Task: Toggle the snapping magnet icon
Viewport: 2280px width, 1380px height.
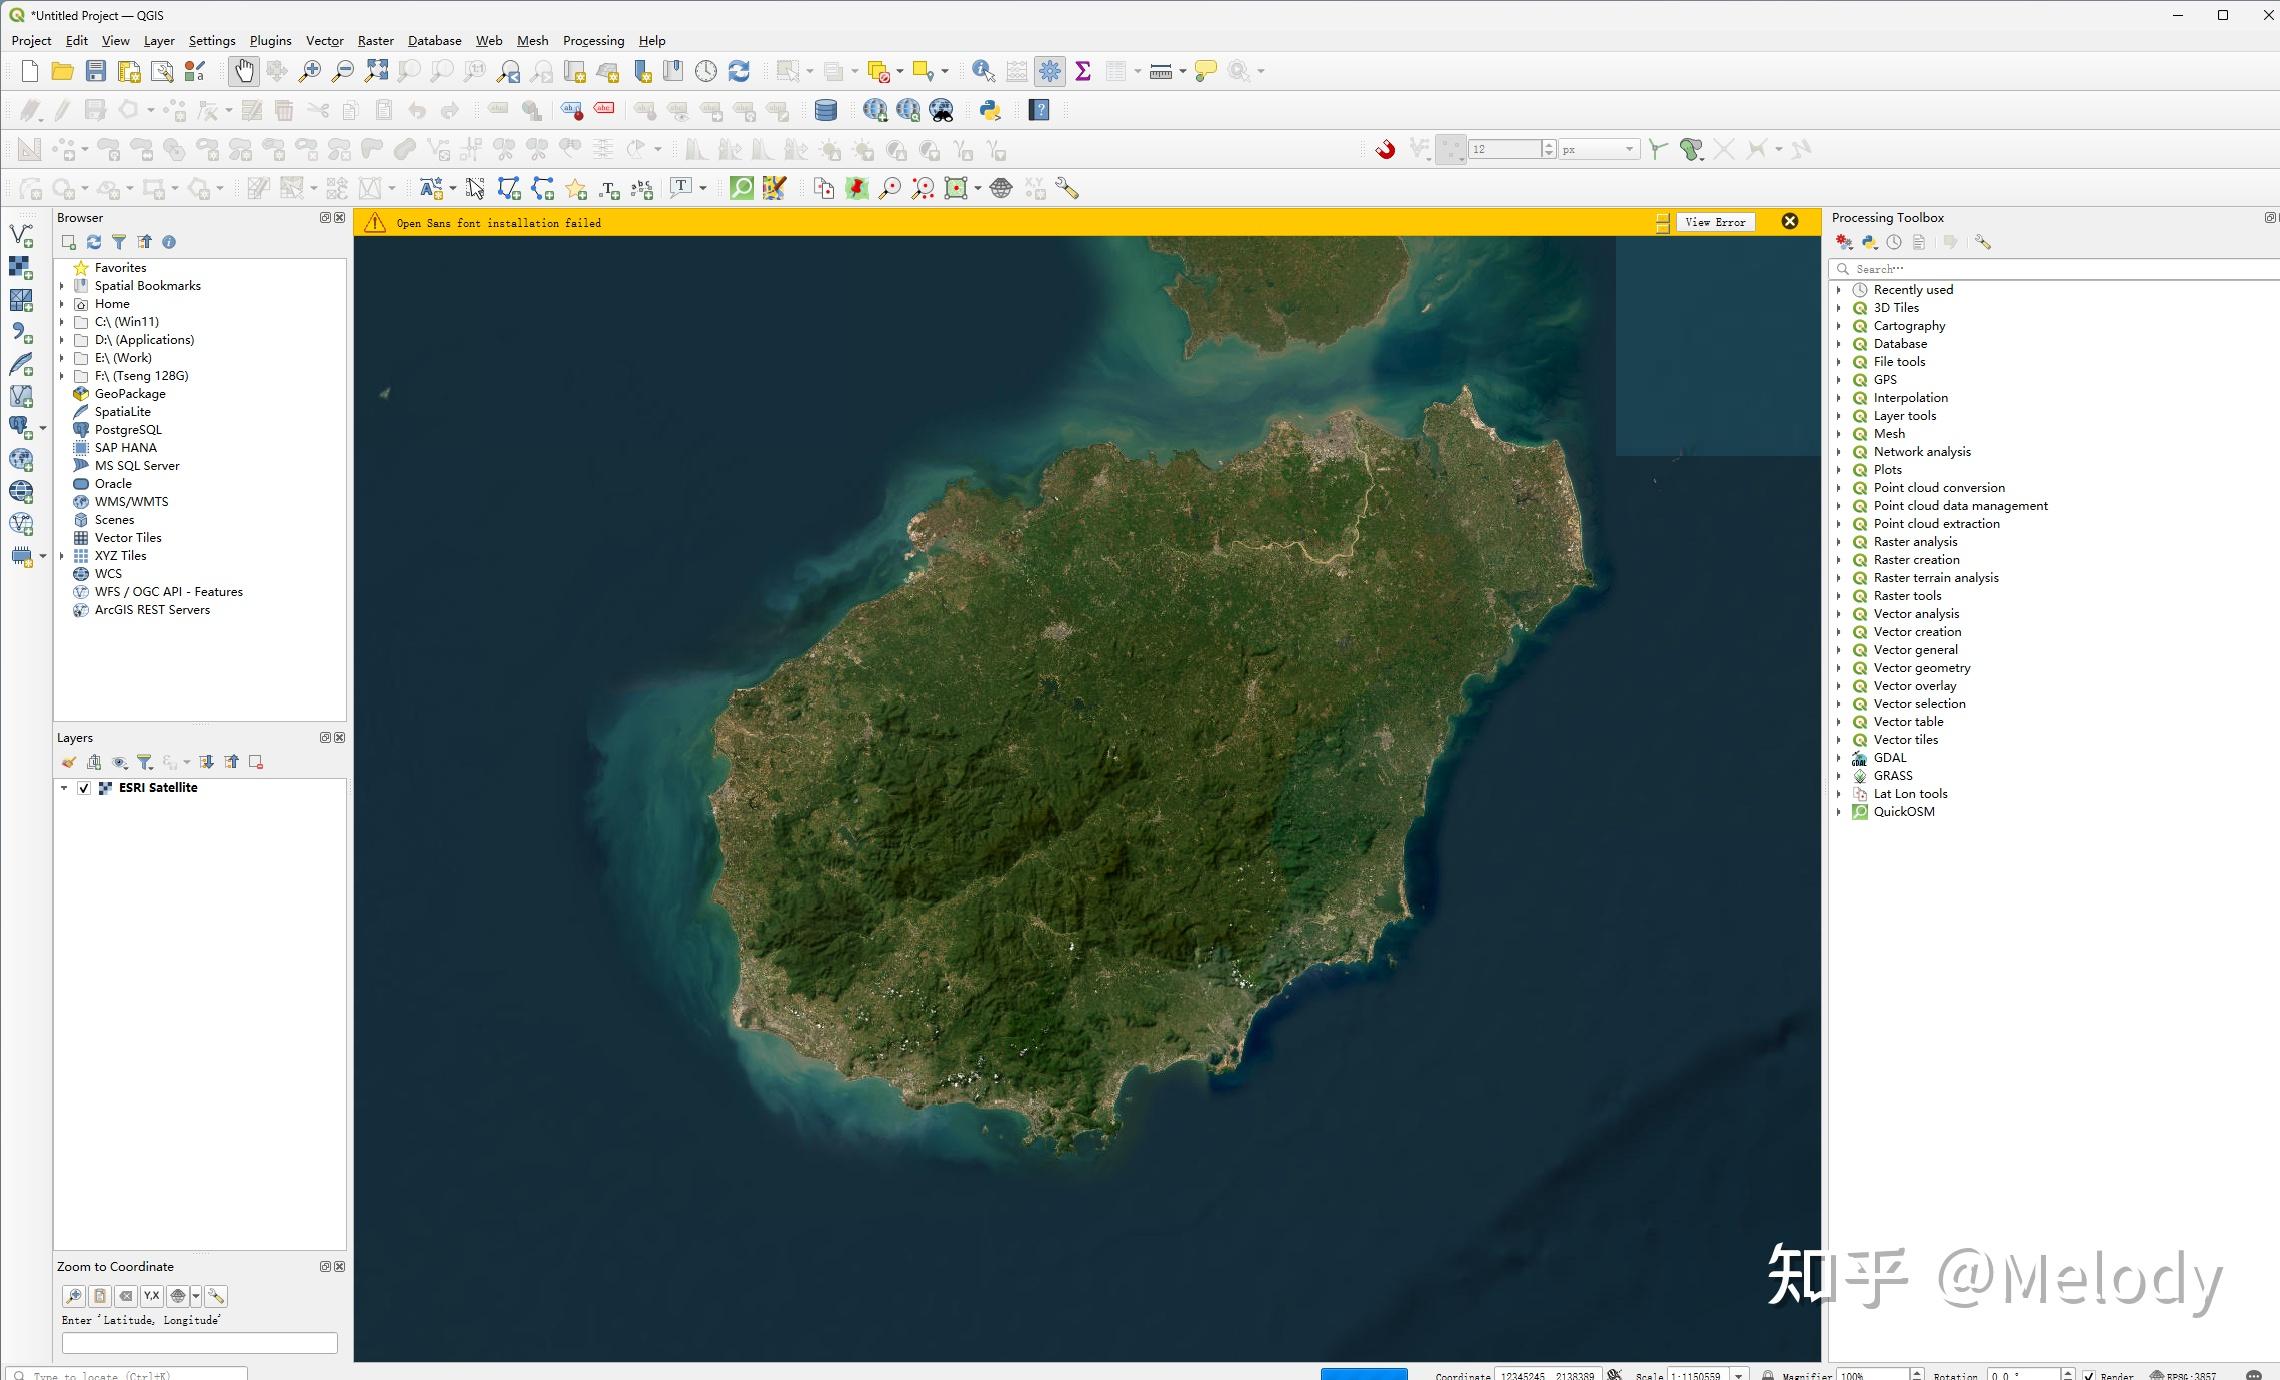Action: pos(1385,150)
